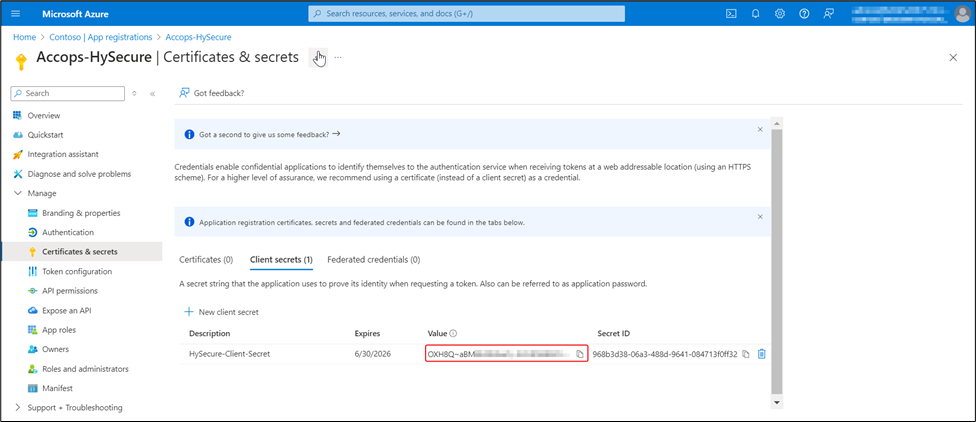Open portal settings gear
The height and width of the screenshot is (422, 976).
coord(779,14)
